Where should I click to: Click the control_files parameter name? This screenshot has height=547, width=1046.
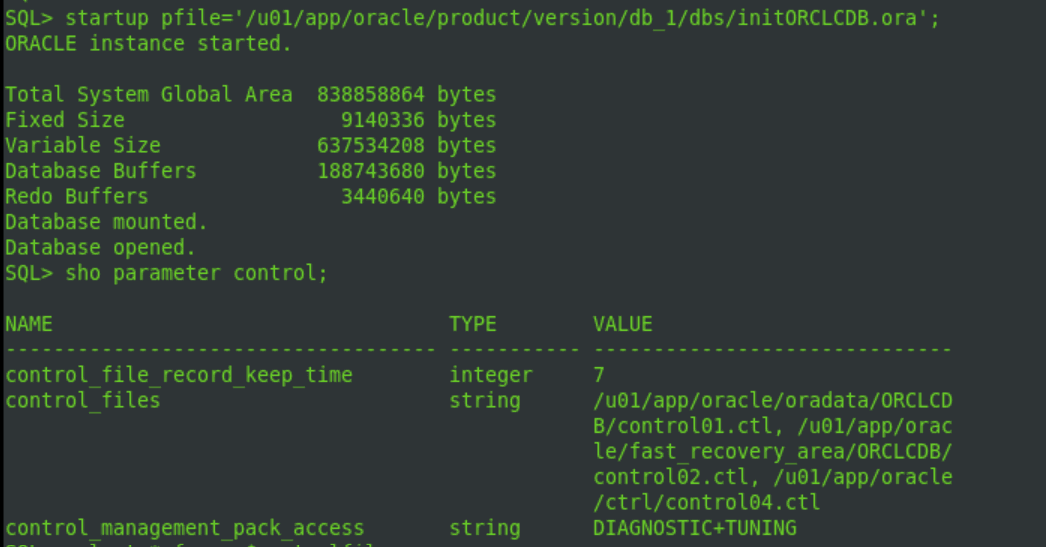tap(83, 401)
